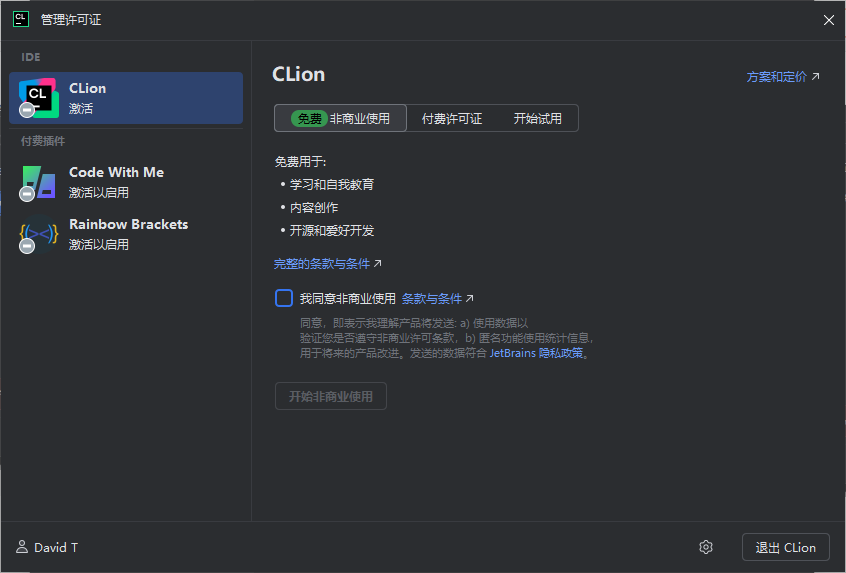846x573 pixels.
Task: Close the 管理许可证 dialog
Action: [829, 20]
